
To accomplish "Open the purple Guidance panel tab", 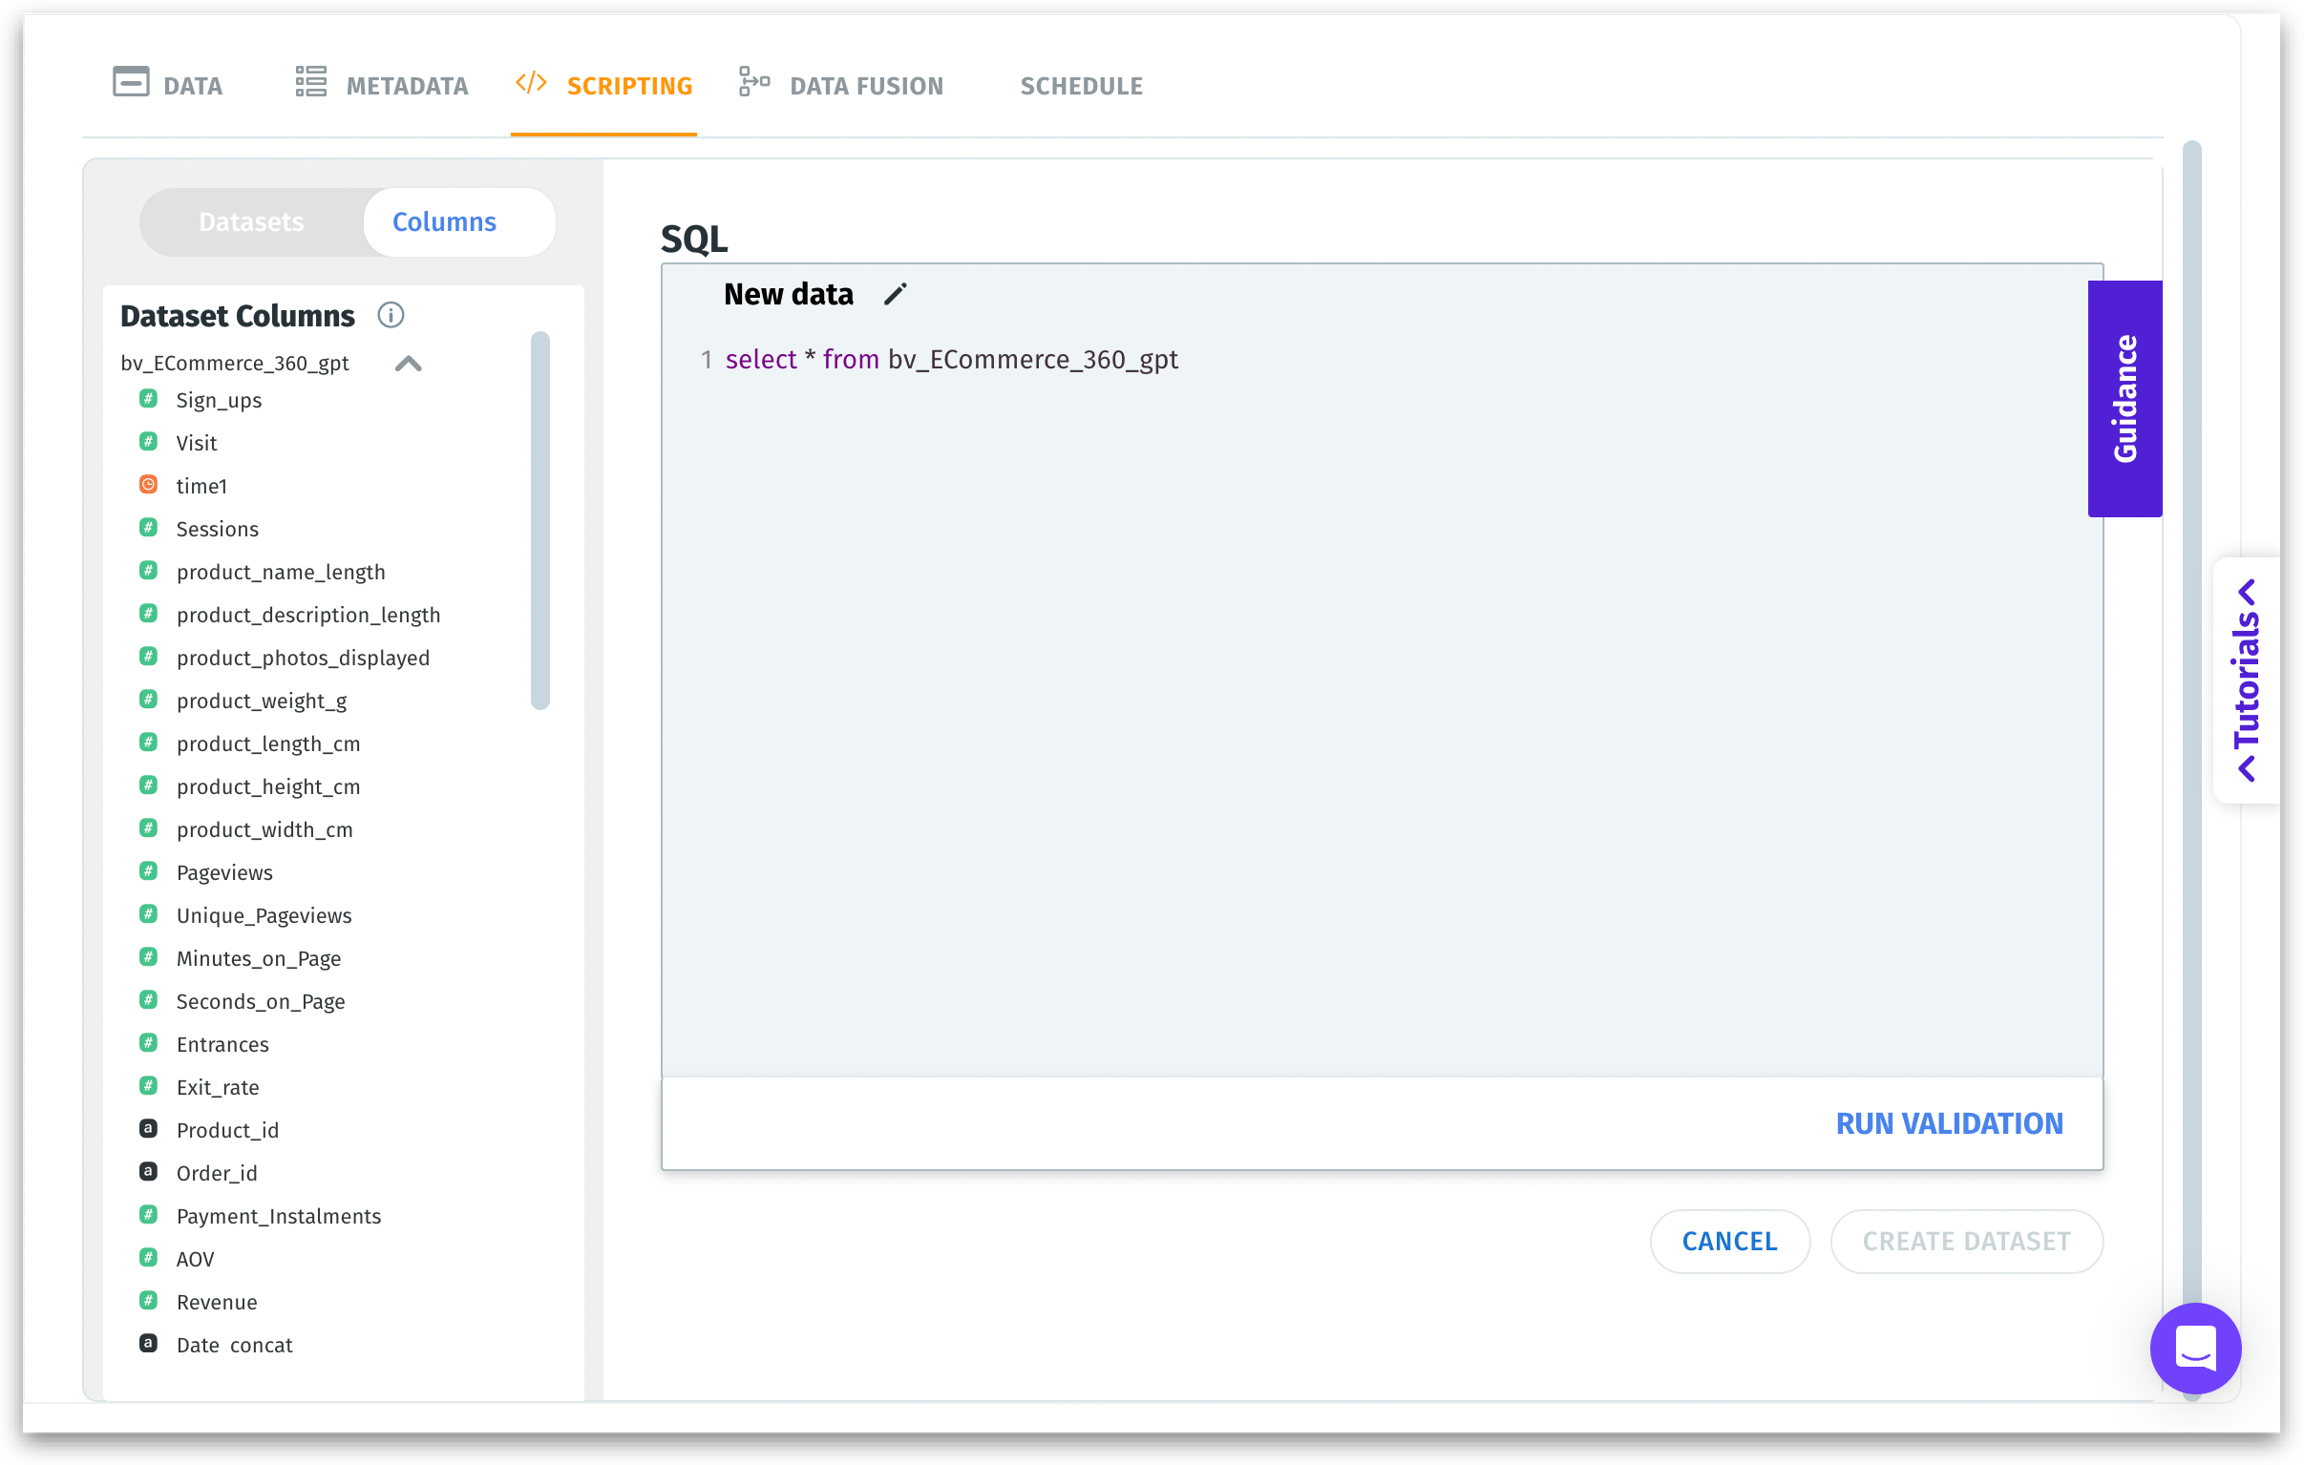I will click(2124, 398).
